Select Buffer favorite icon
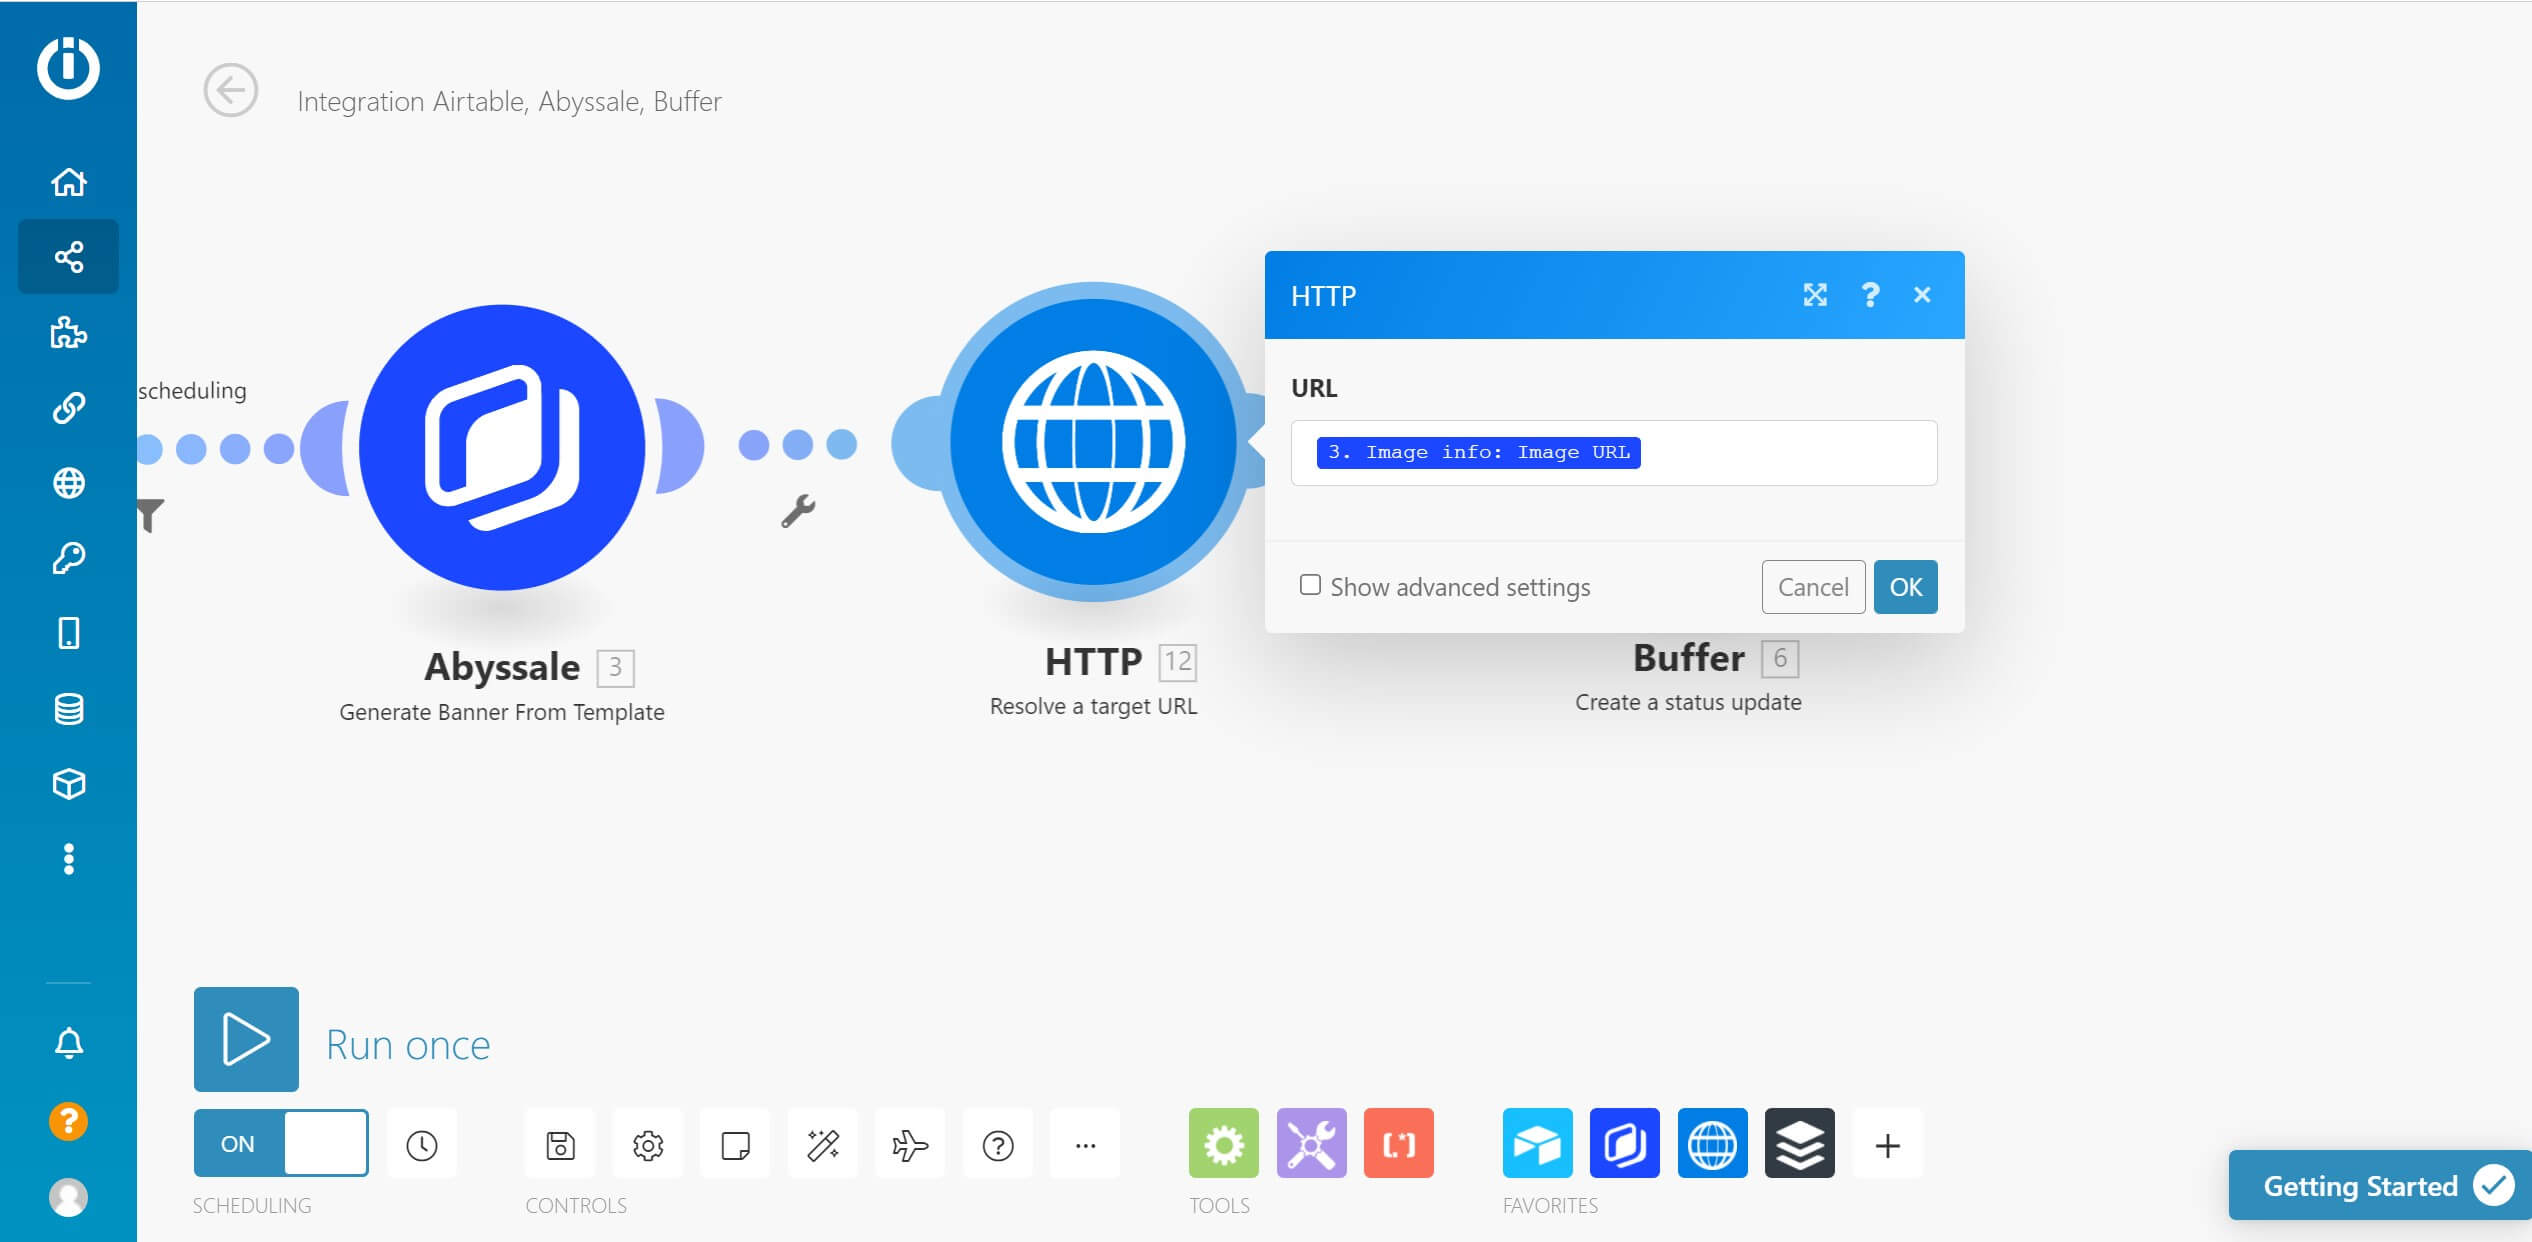Screen dimensions: 2532x1242 1800,1143
